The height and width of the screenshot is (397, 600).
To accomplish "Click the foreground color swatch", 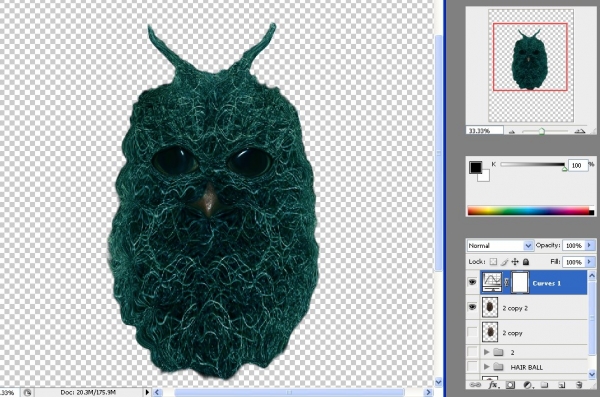I will 476,167.
